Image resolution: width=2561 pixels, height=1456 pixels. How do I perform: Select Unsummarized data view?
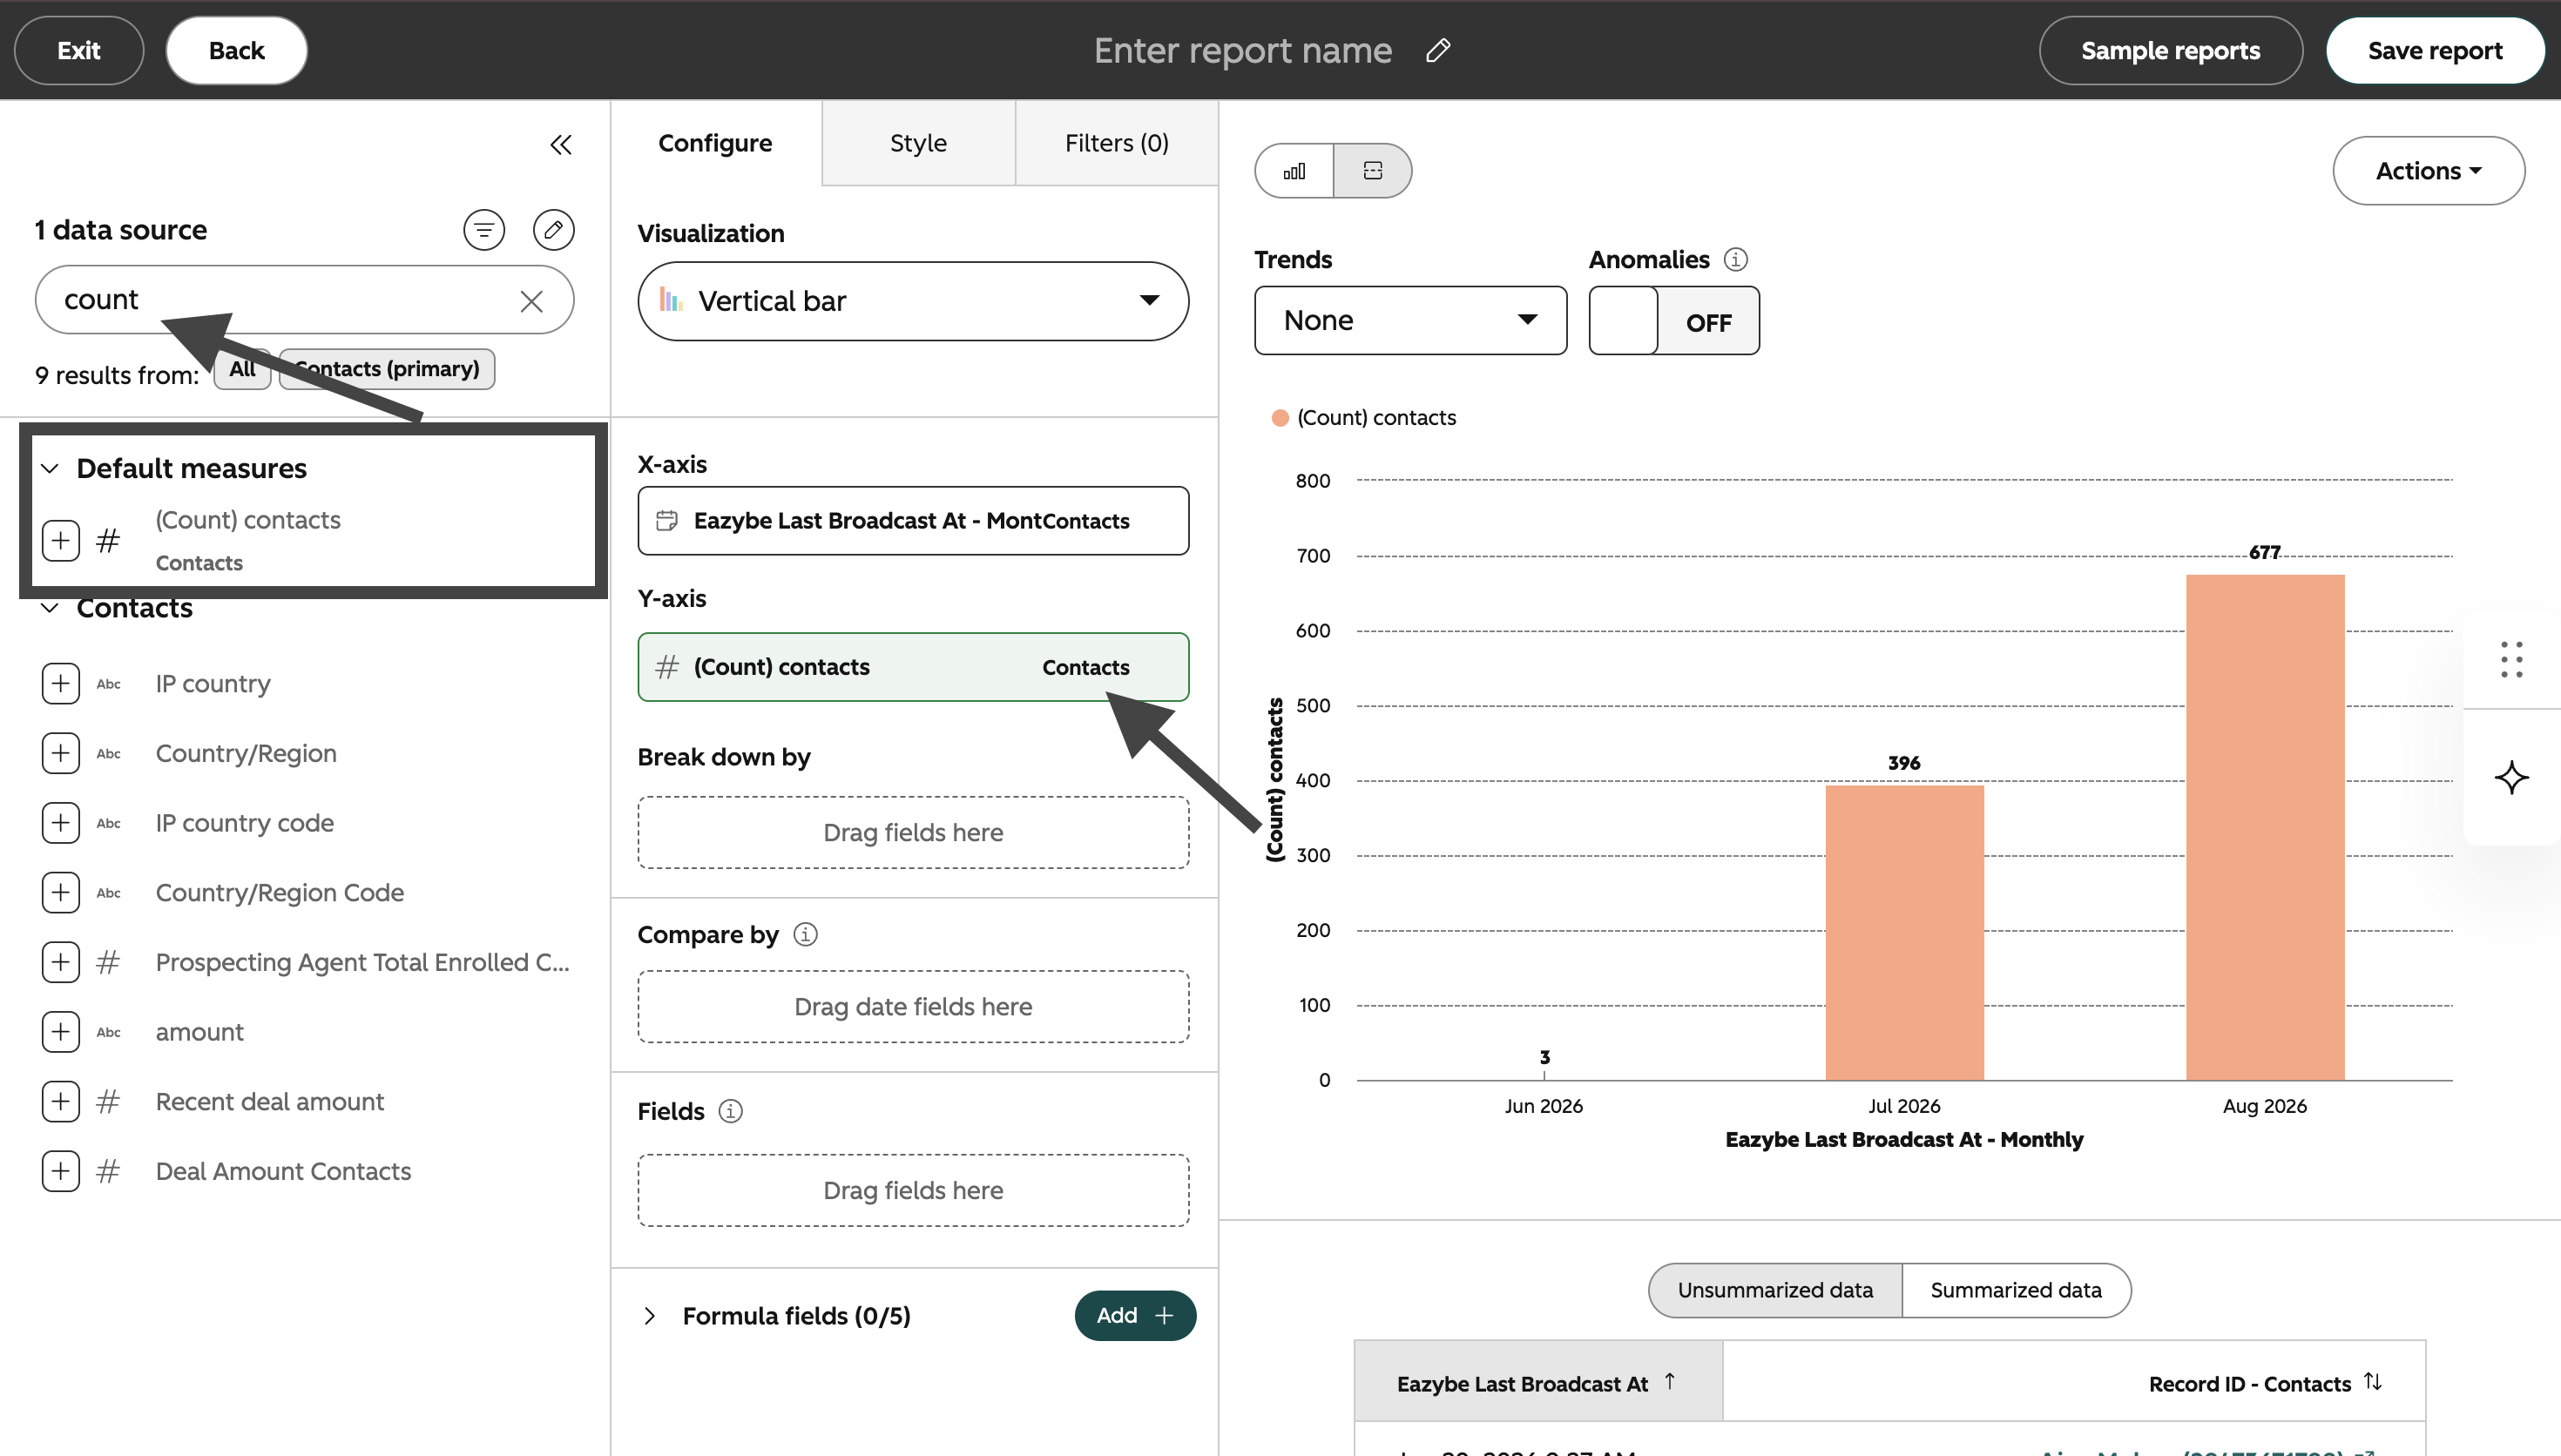click(1775, 1290)
